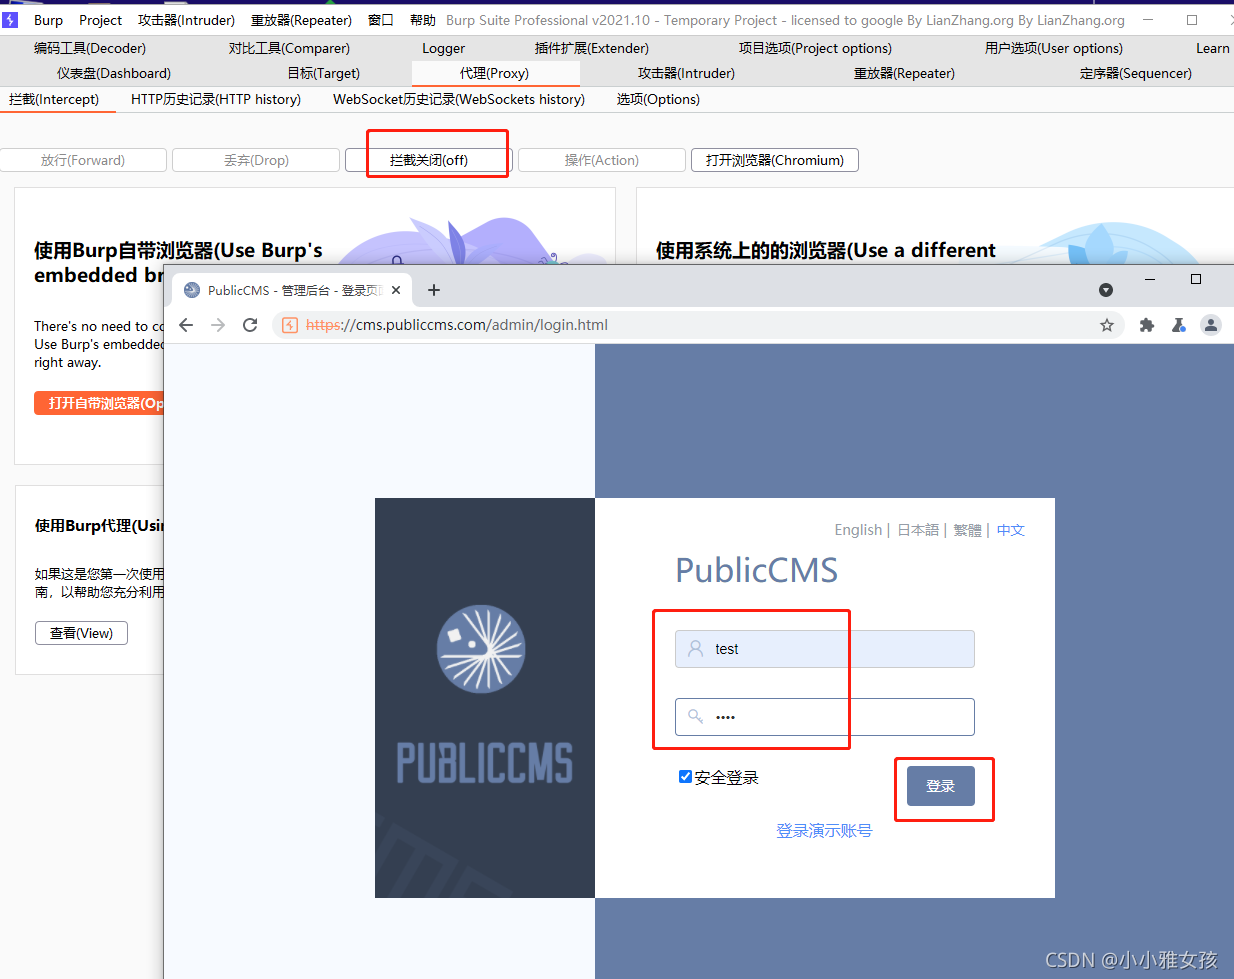The image size is (1234, 979).
Task: Switch to 仪表盘(Dashboard) tab
Action: (x=113, y=73)
